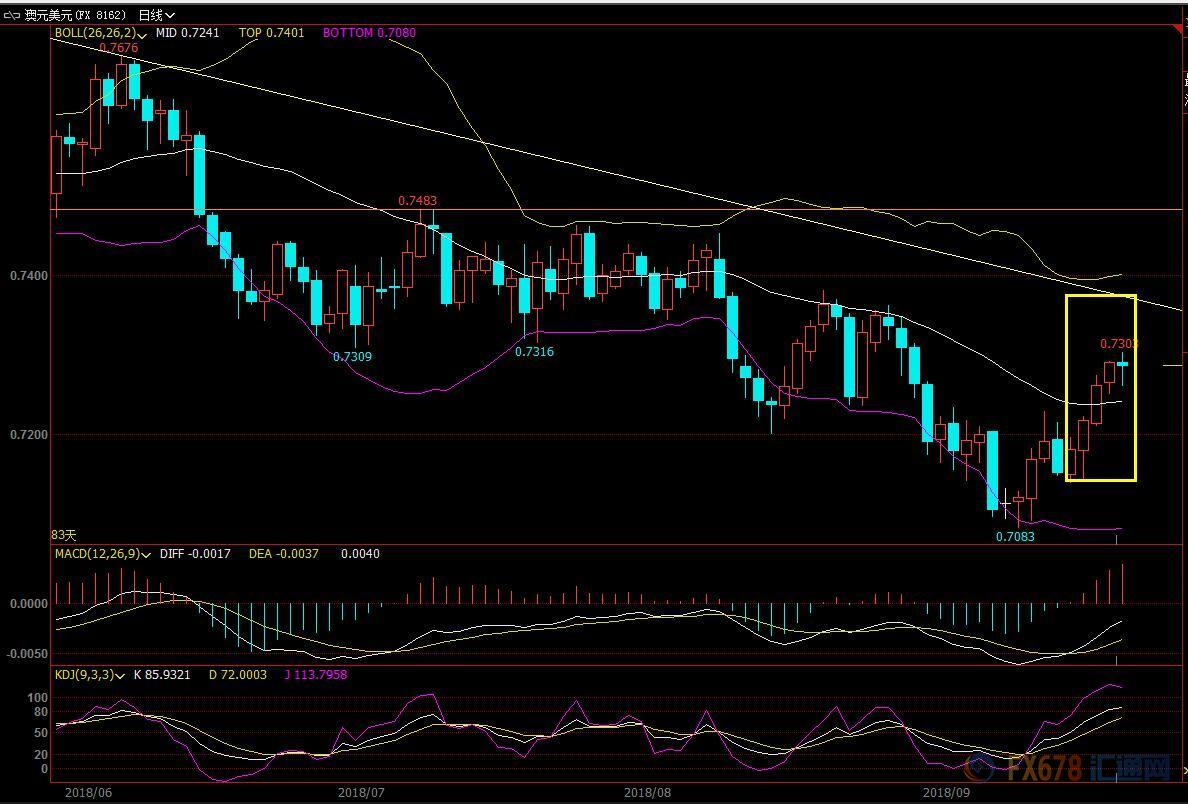Open the 日线 timeframe dropdown
The height and width of the screenshot is (804, 1188).
pyautogui.click(x=156, y=14)
